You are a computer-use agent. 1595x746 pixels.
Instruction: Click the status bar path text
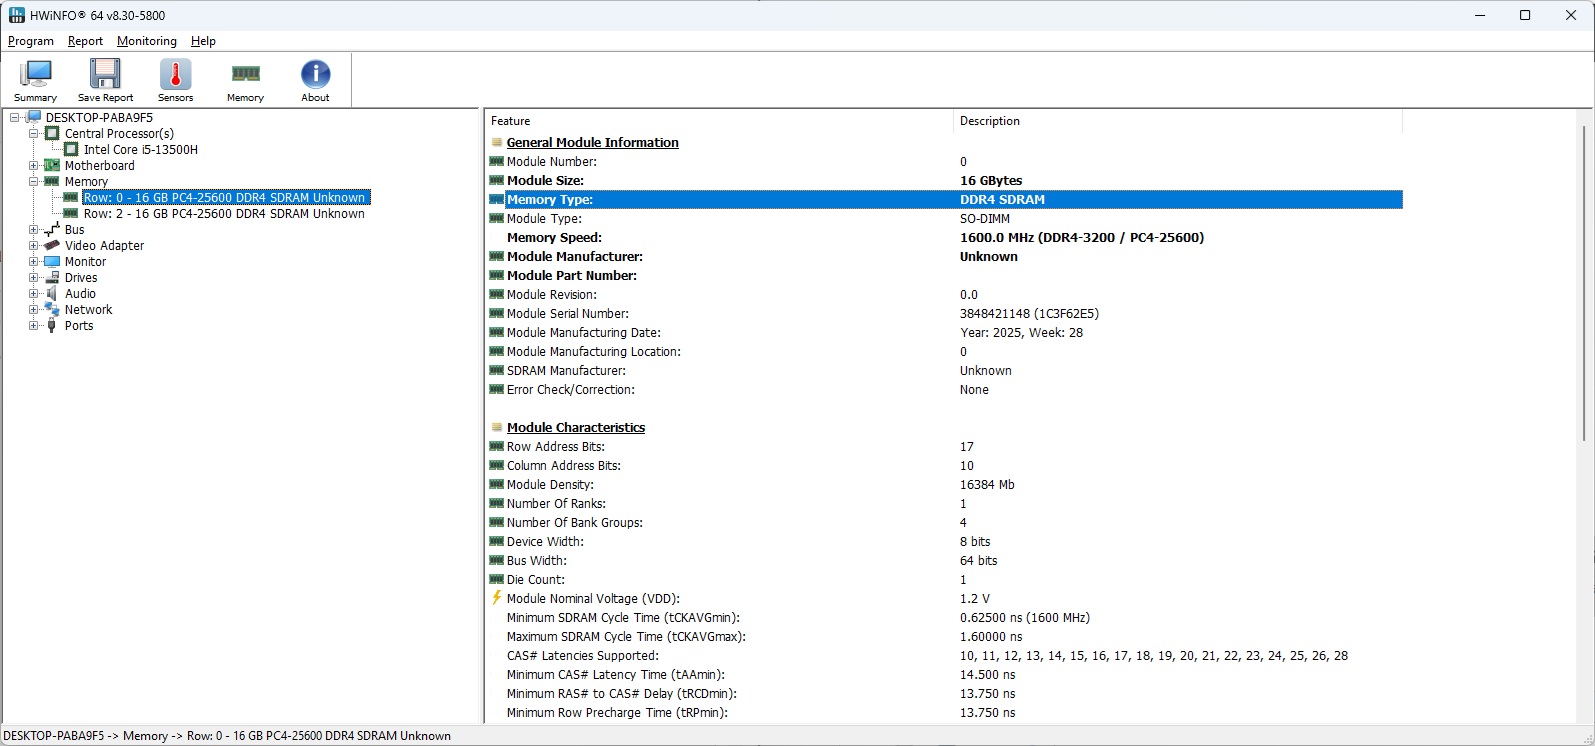tap(227, 736)
